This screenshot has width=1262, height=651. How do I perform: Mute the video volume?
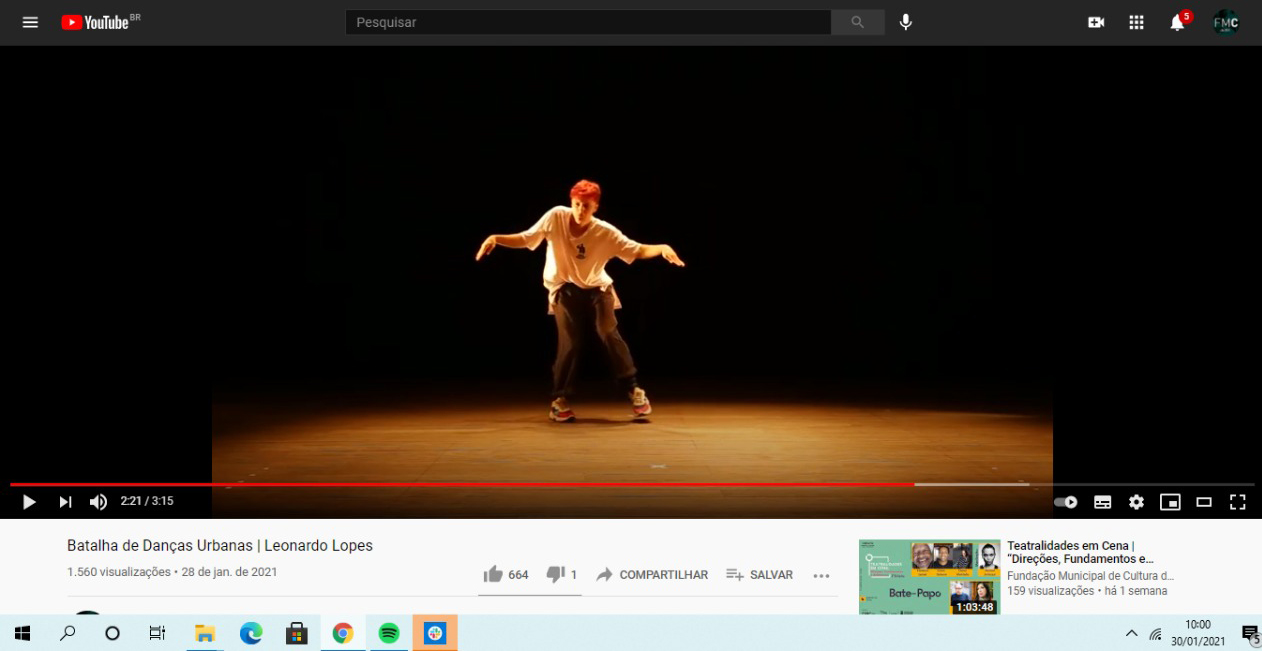pos(98,502)
